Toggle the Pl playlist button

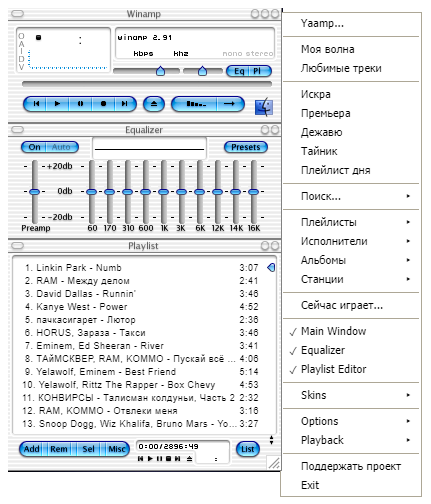(x=260, y=71)
